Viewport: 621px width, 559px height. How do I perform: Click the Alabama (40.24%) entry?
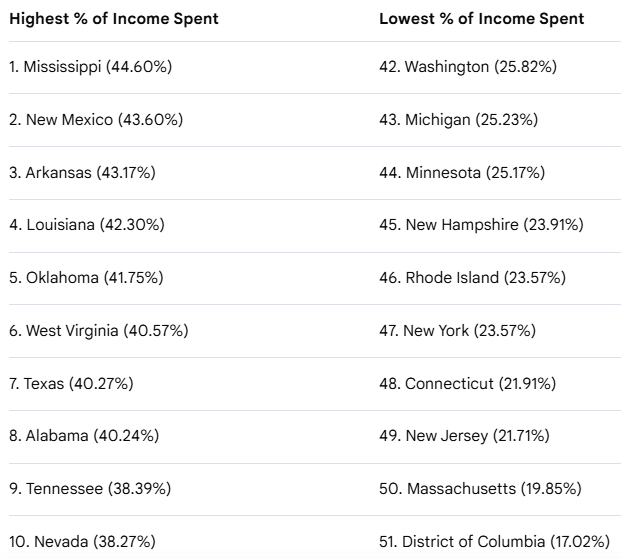(84, 436)
